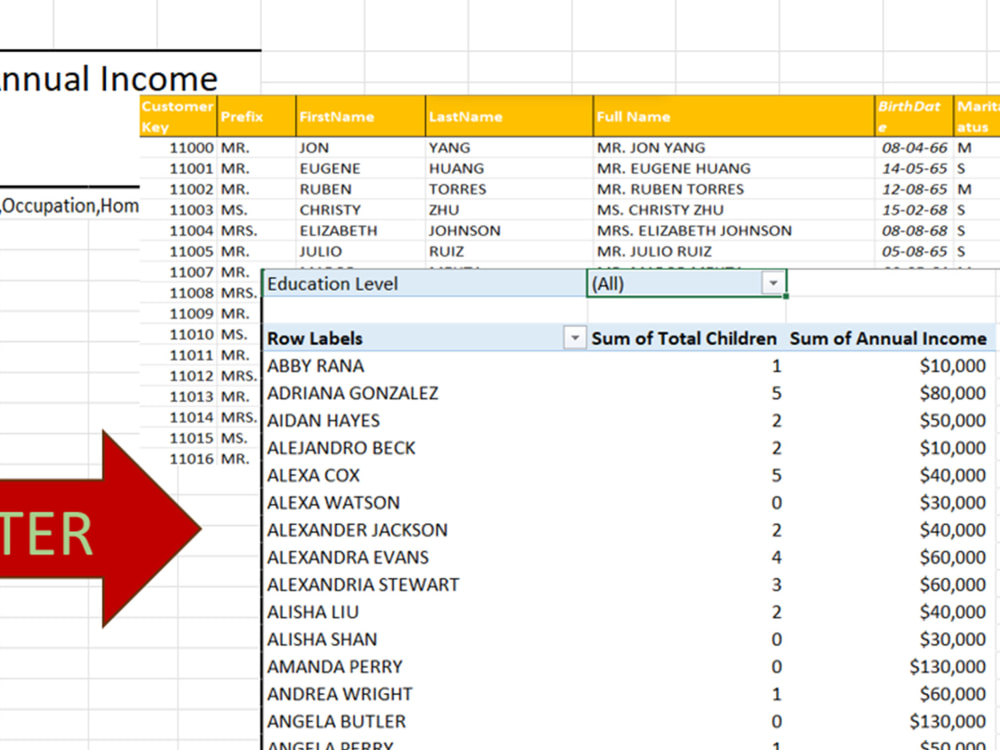Select the ALEXANDRIA STEWART row label
Screen dimensions: 1000x750
pos(363,585)
